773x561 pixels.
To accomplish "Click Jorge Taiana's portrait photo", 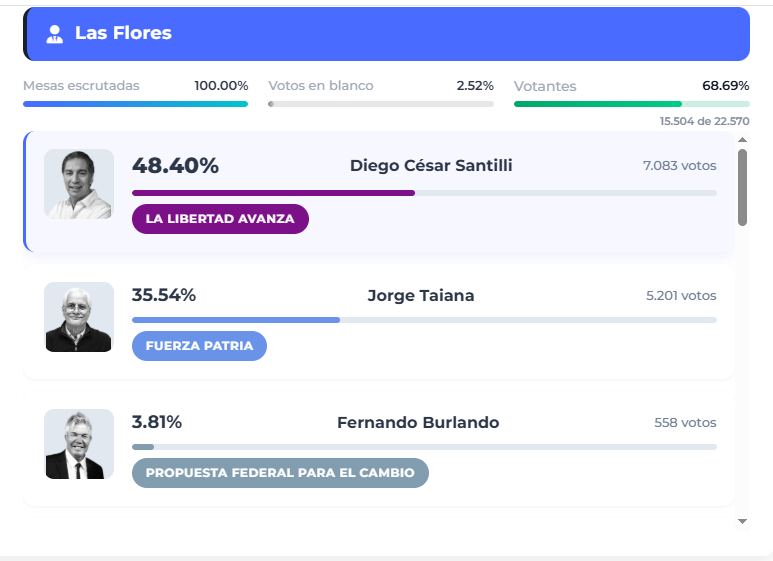I will (x=79, y=317).
